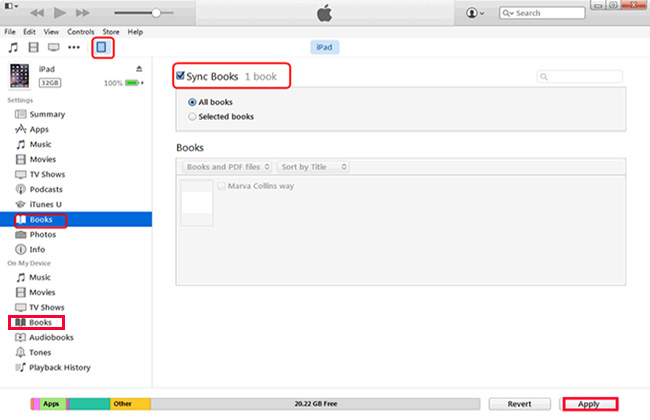Open the Sort by Title dropdown
The image size is (650, 420).
point(313,167)
